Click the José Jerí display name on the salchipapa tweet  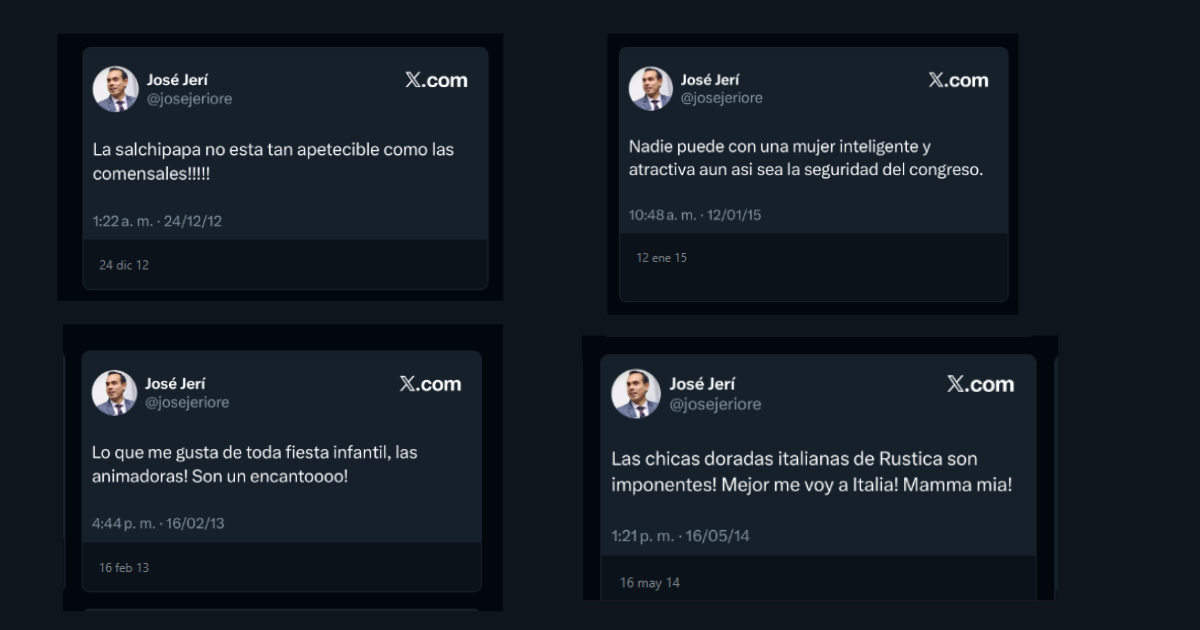178,79
